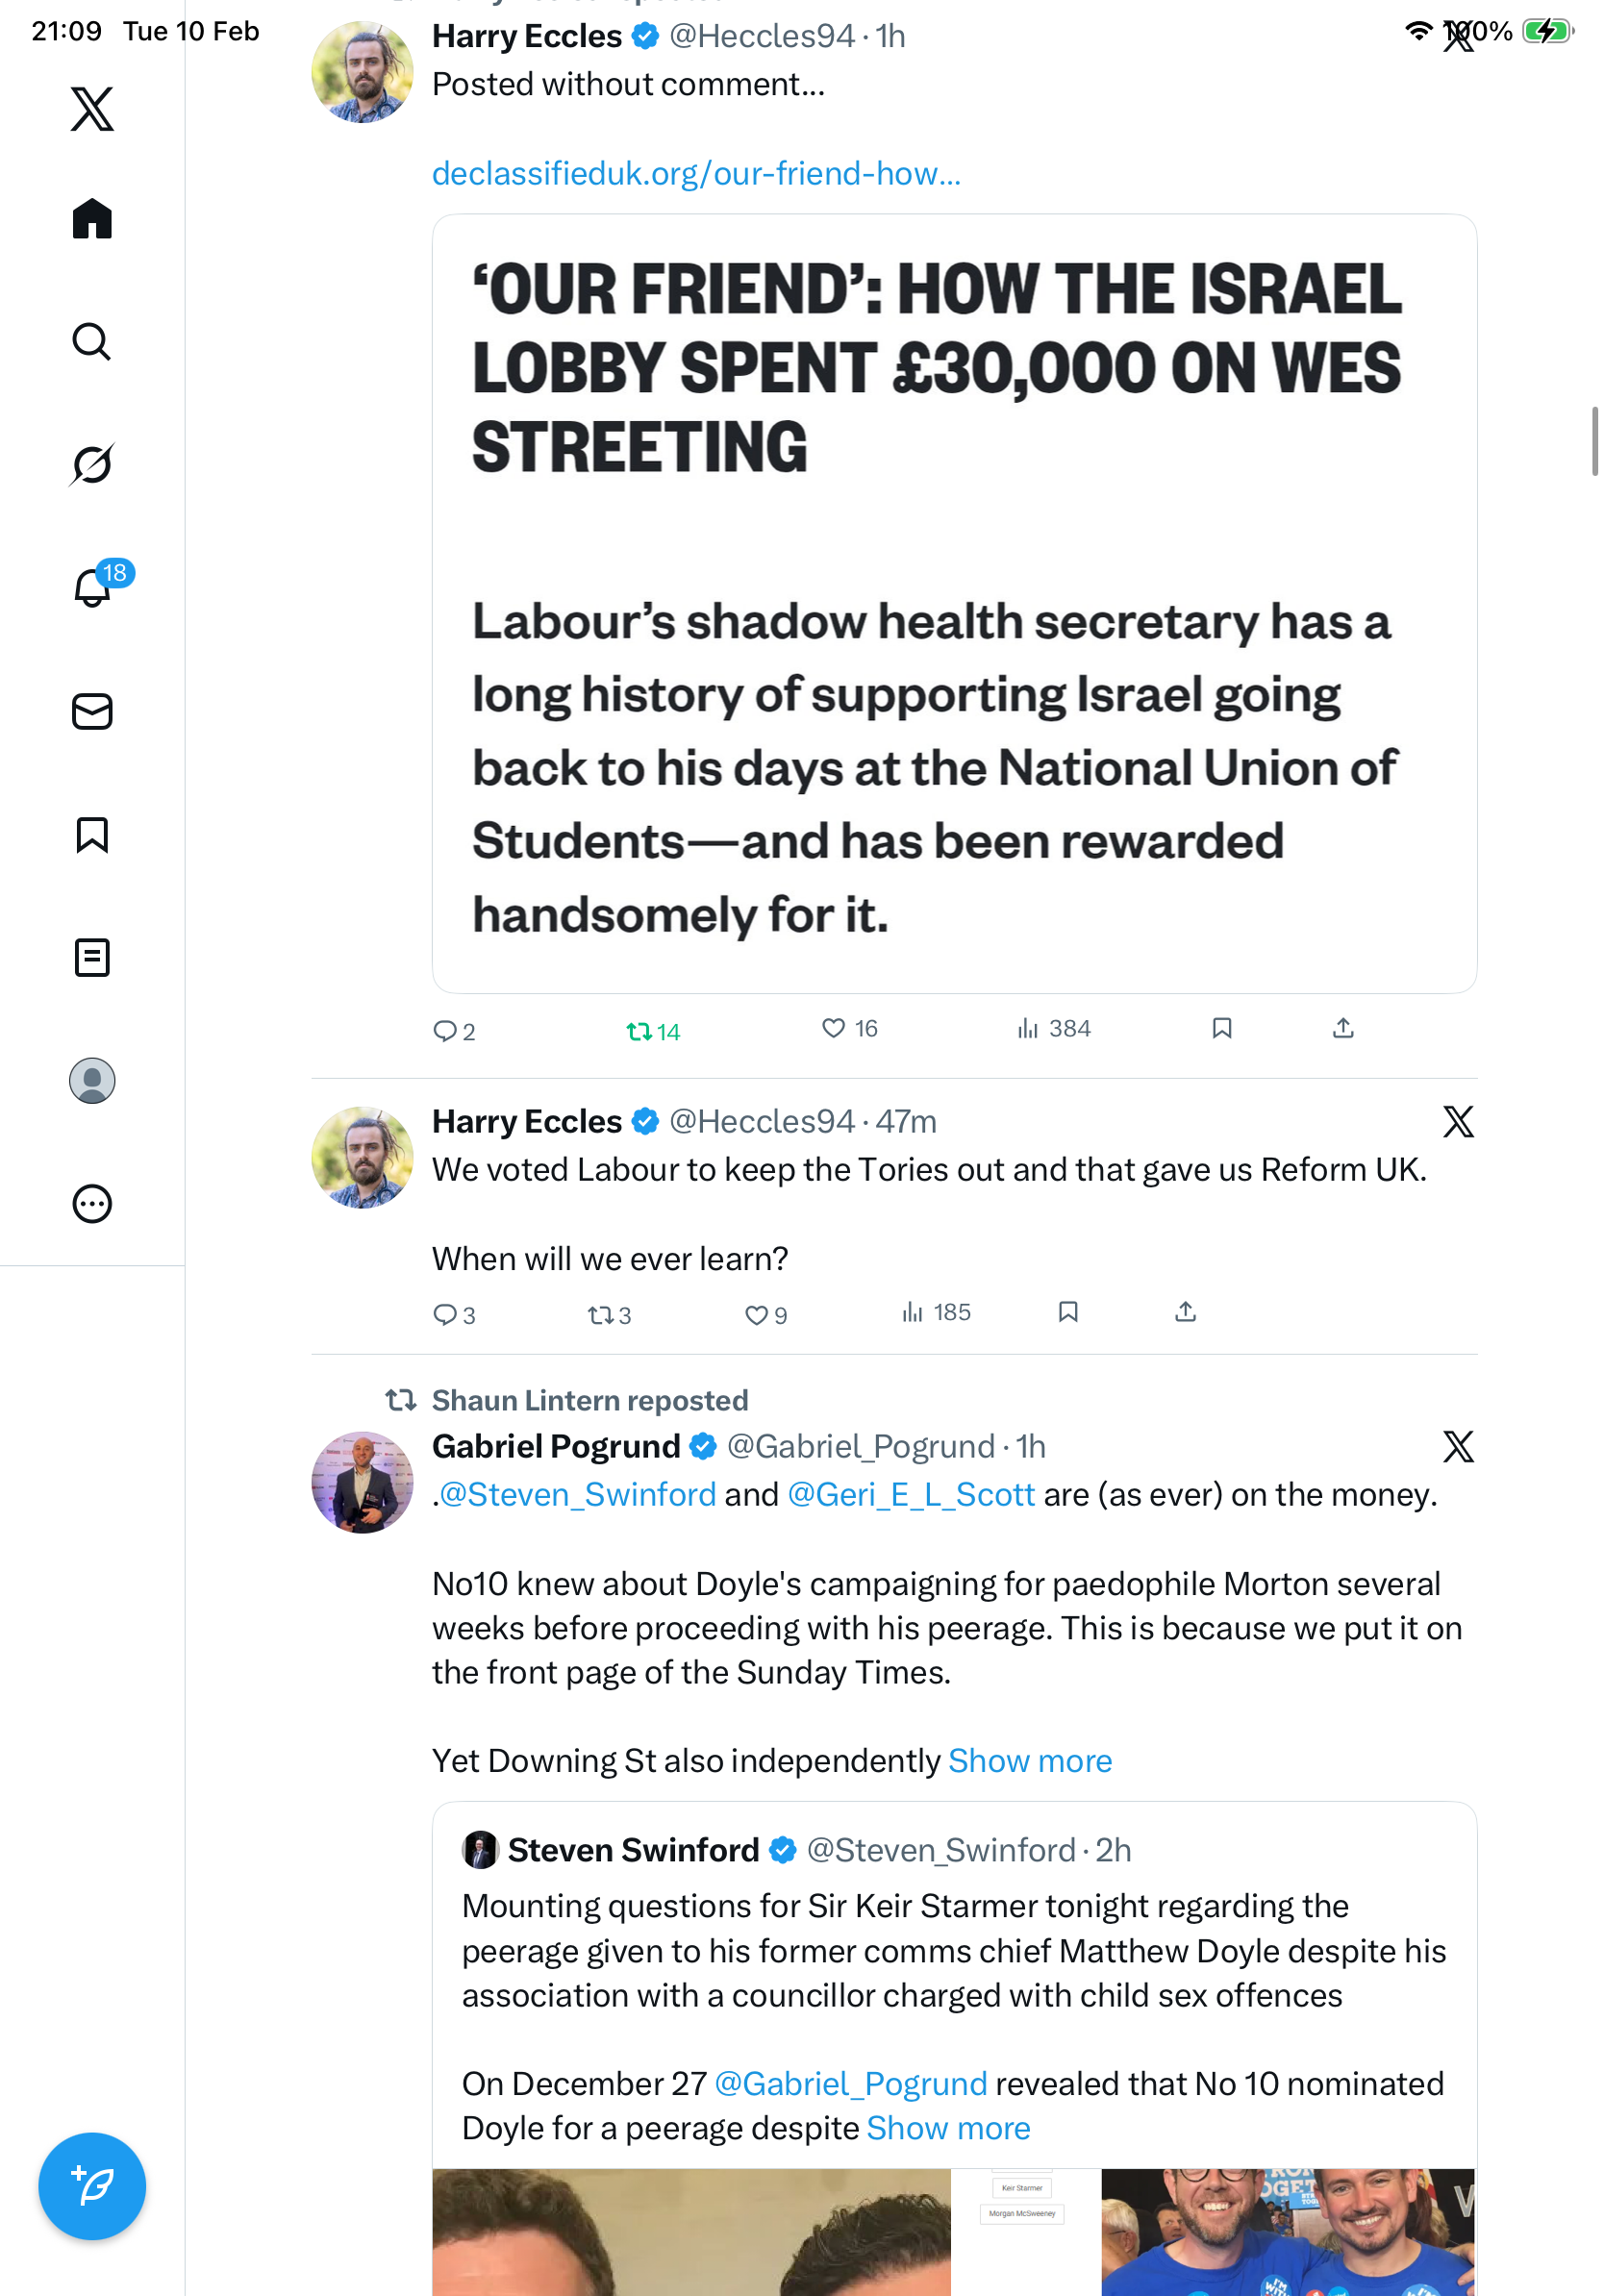Expand Steven Swinford's quoted post text
The height and width of the screenshot is (2296, 1604).
[x=947, y=2128]
